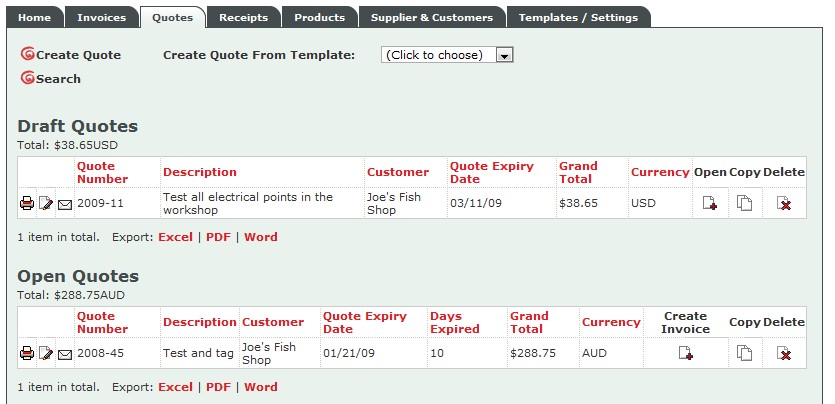Create invoice from quote 2008-45
Image resolution: width=835 pixels, height=404 pixels.
point(685,353)
